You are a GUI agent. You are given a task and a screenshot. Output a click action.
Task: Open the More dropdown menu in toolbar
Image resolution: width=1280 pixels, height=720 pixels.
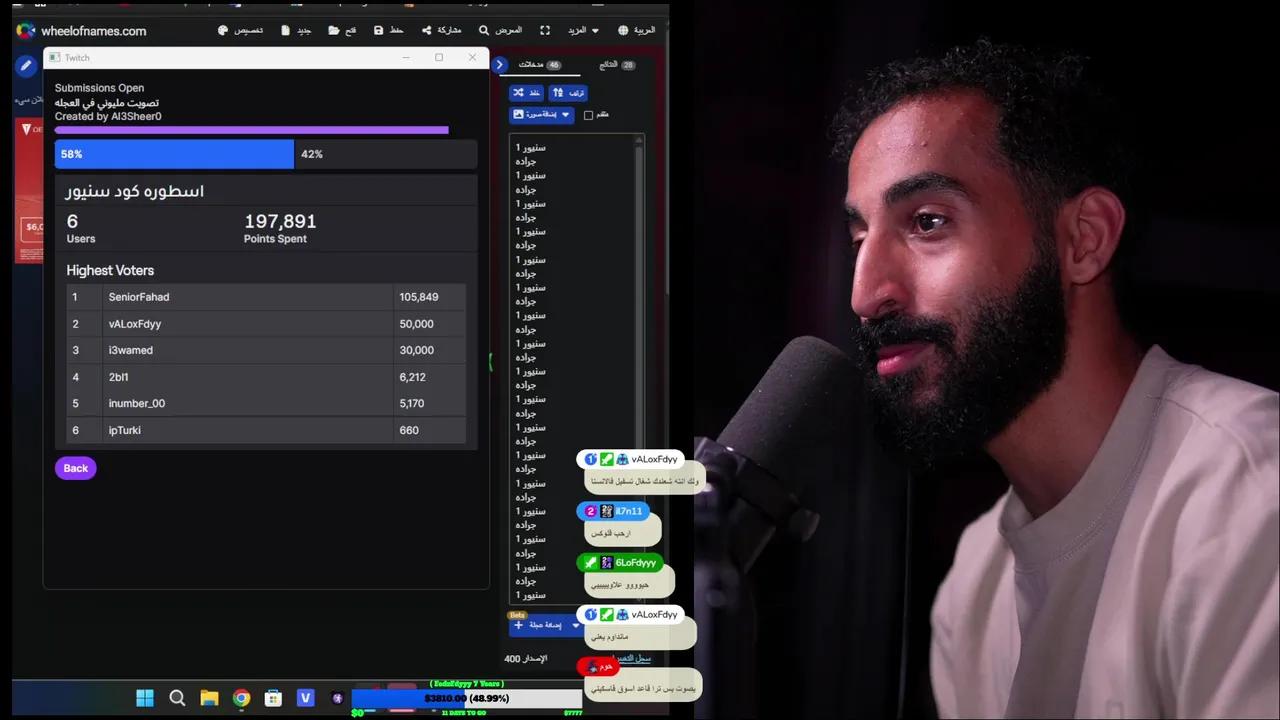click(583, 30)
